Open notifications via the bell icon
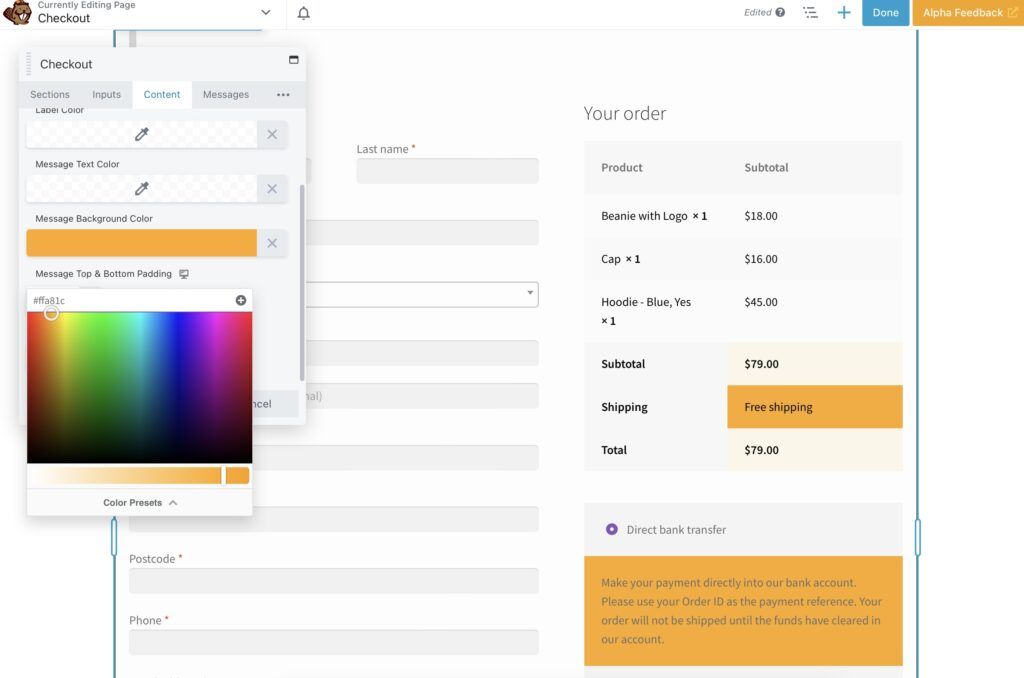The height and width of the screenshot is (678, 1024). [303, 12]
